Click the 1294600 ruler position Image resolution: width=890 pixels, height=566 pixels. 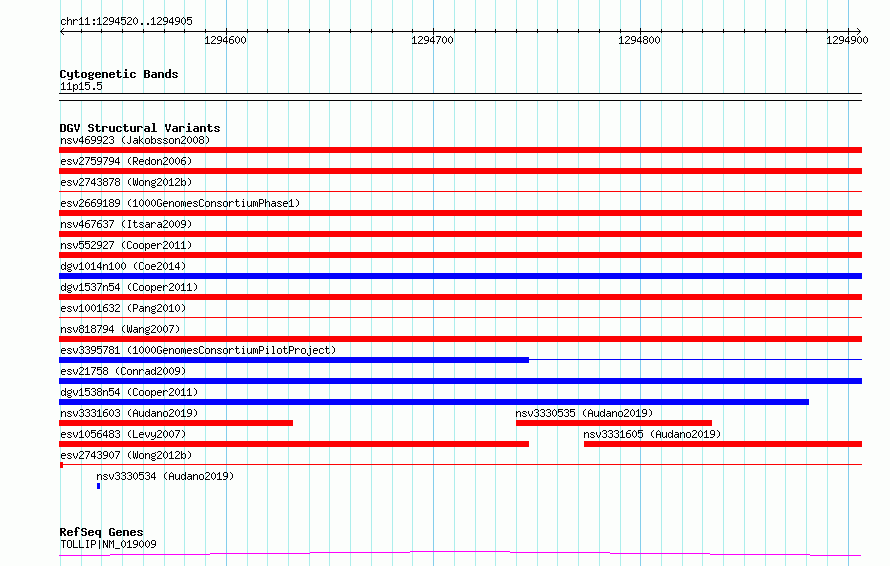coord(225,40)
